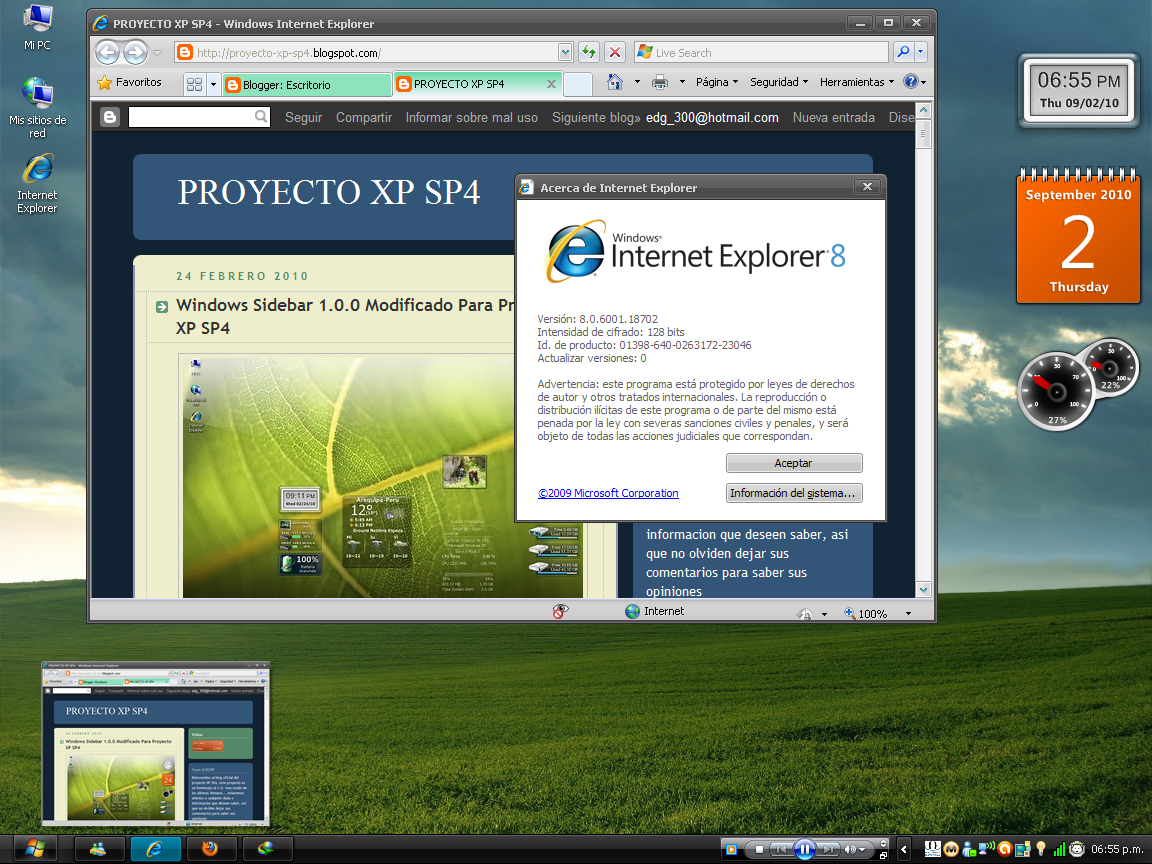
Task: Show Quick Tabs grid view
Action: point(194,84)
